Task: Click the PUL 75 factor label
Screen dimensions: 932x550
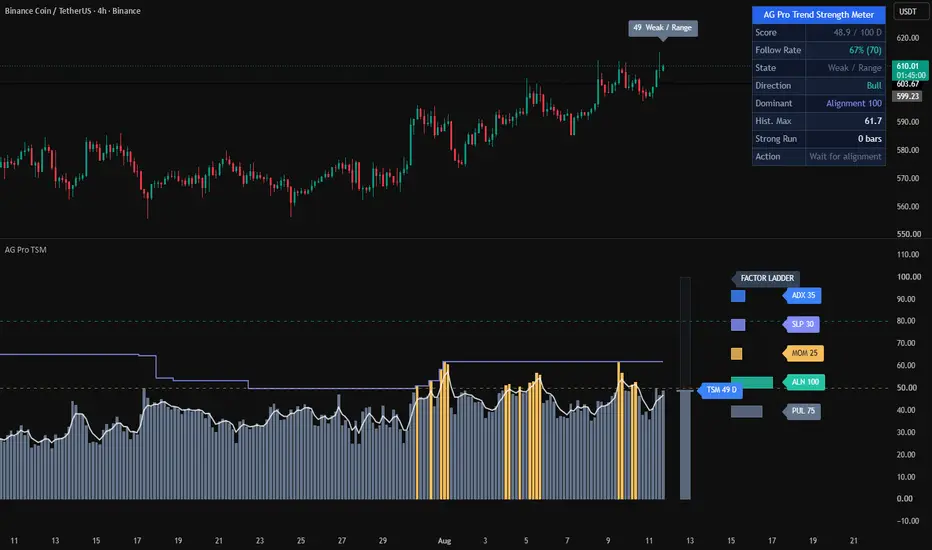Action: coord(802,411)
